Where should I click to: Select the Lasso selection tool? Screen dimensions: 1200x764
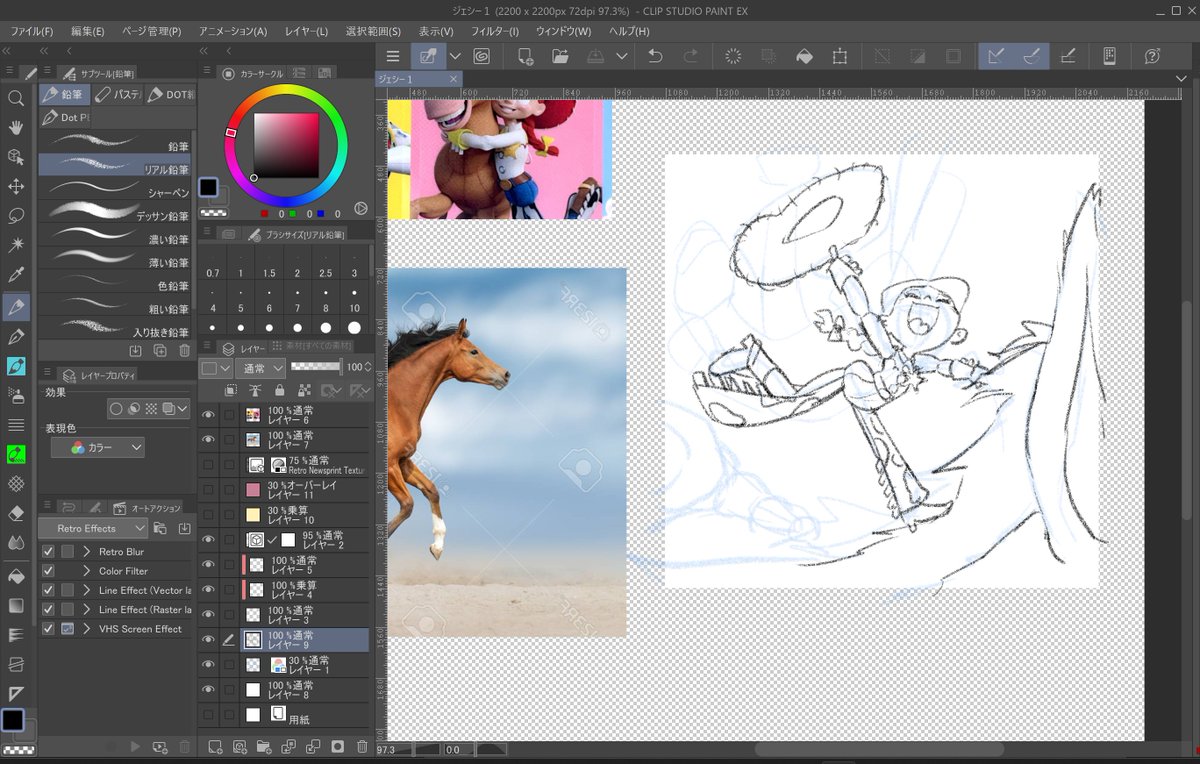coord(16,216)
